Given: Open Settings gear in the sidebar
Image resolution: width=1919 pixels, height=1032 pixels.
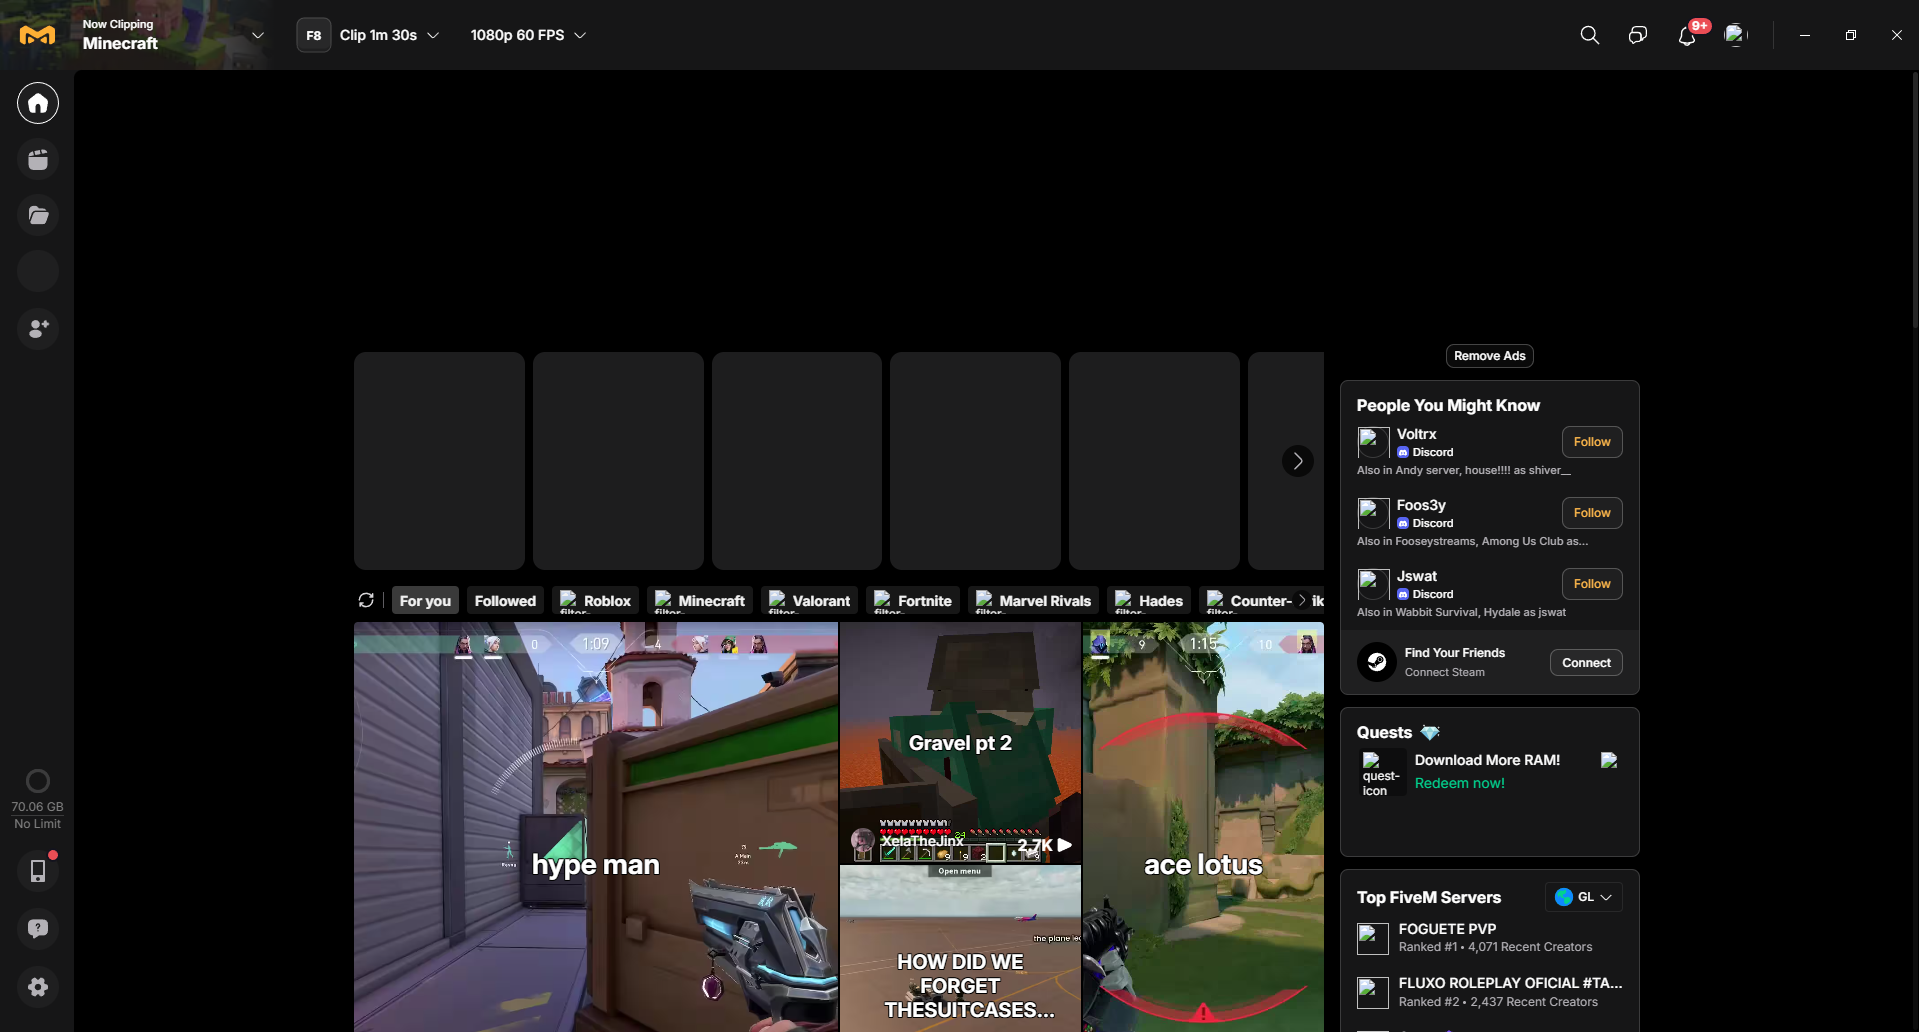Looking at the screenshot, I should pyautogui.click(x=38, y=987).
